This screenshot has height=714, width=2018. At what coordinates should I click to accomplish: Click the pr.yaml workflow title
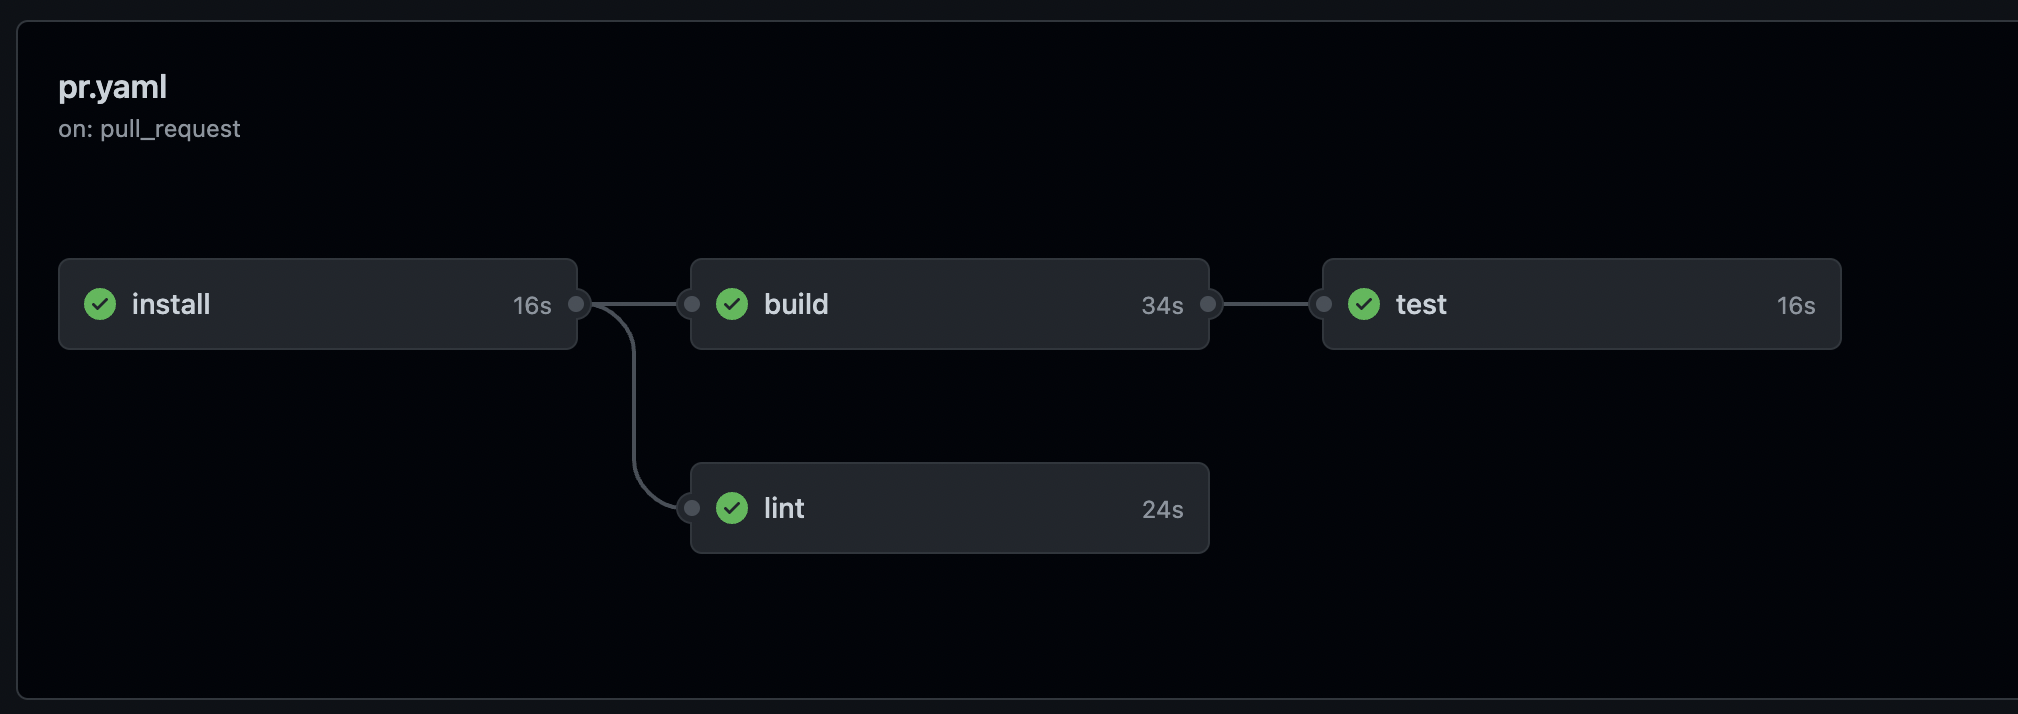pos(112,87)
